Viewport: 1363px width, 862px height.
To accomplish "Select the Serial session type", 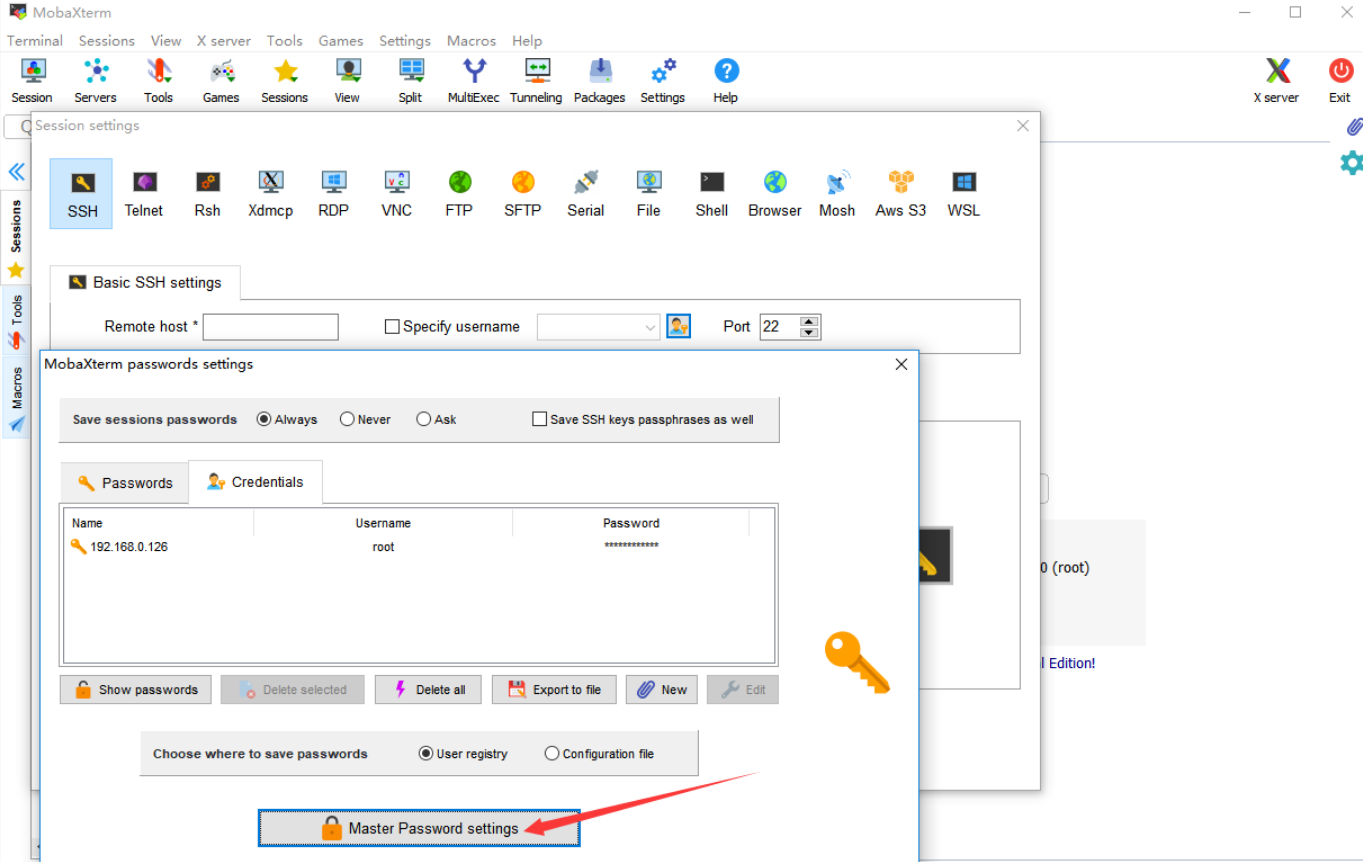I will pos(586,194).
